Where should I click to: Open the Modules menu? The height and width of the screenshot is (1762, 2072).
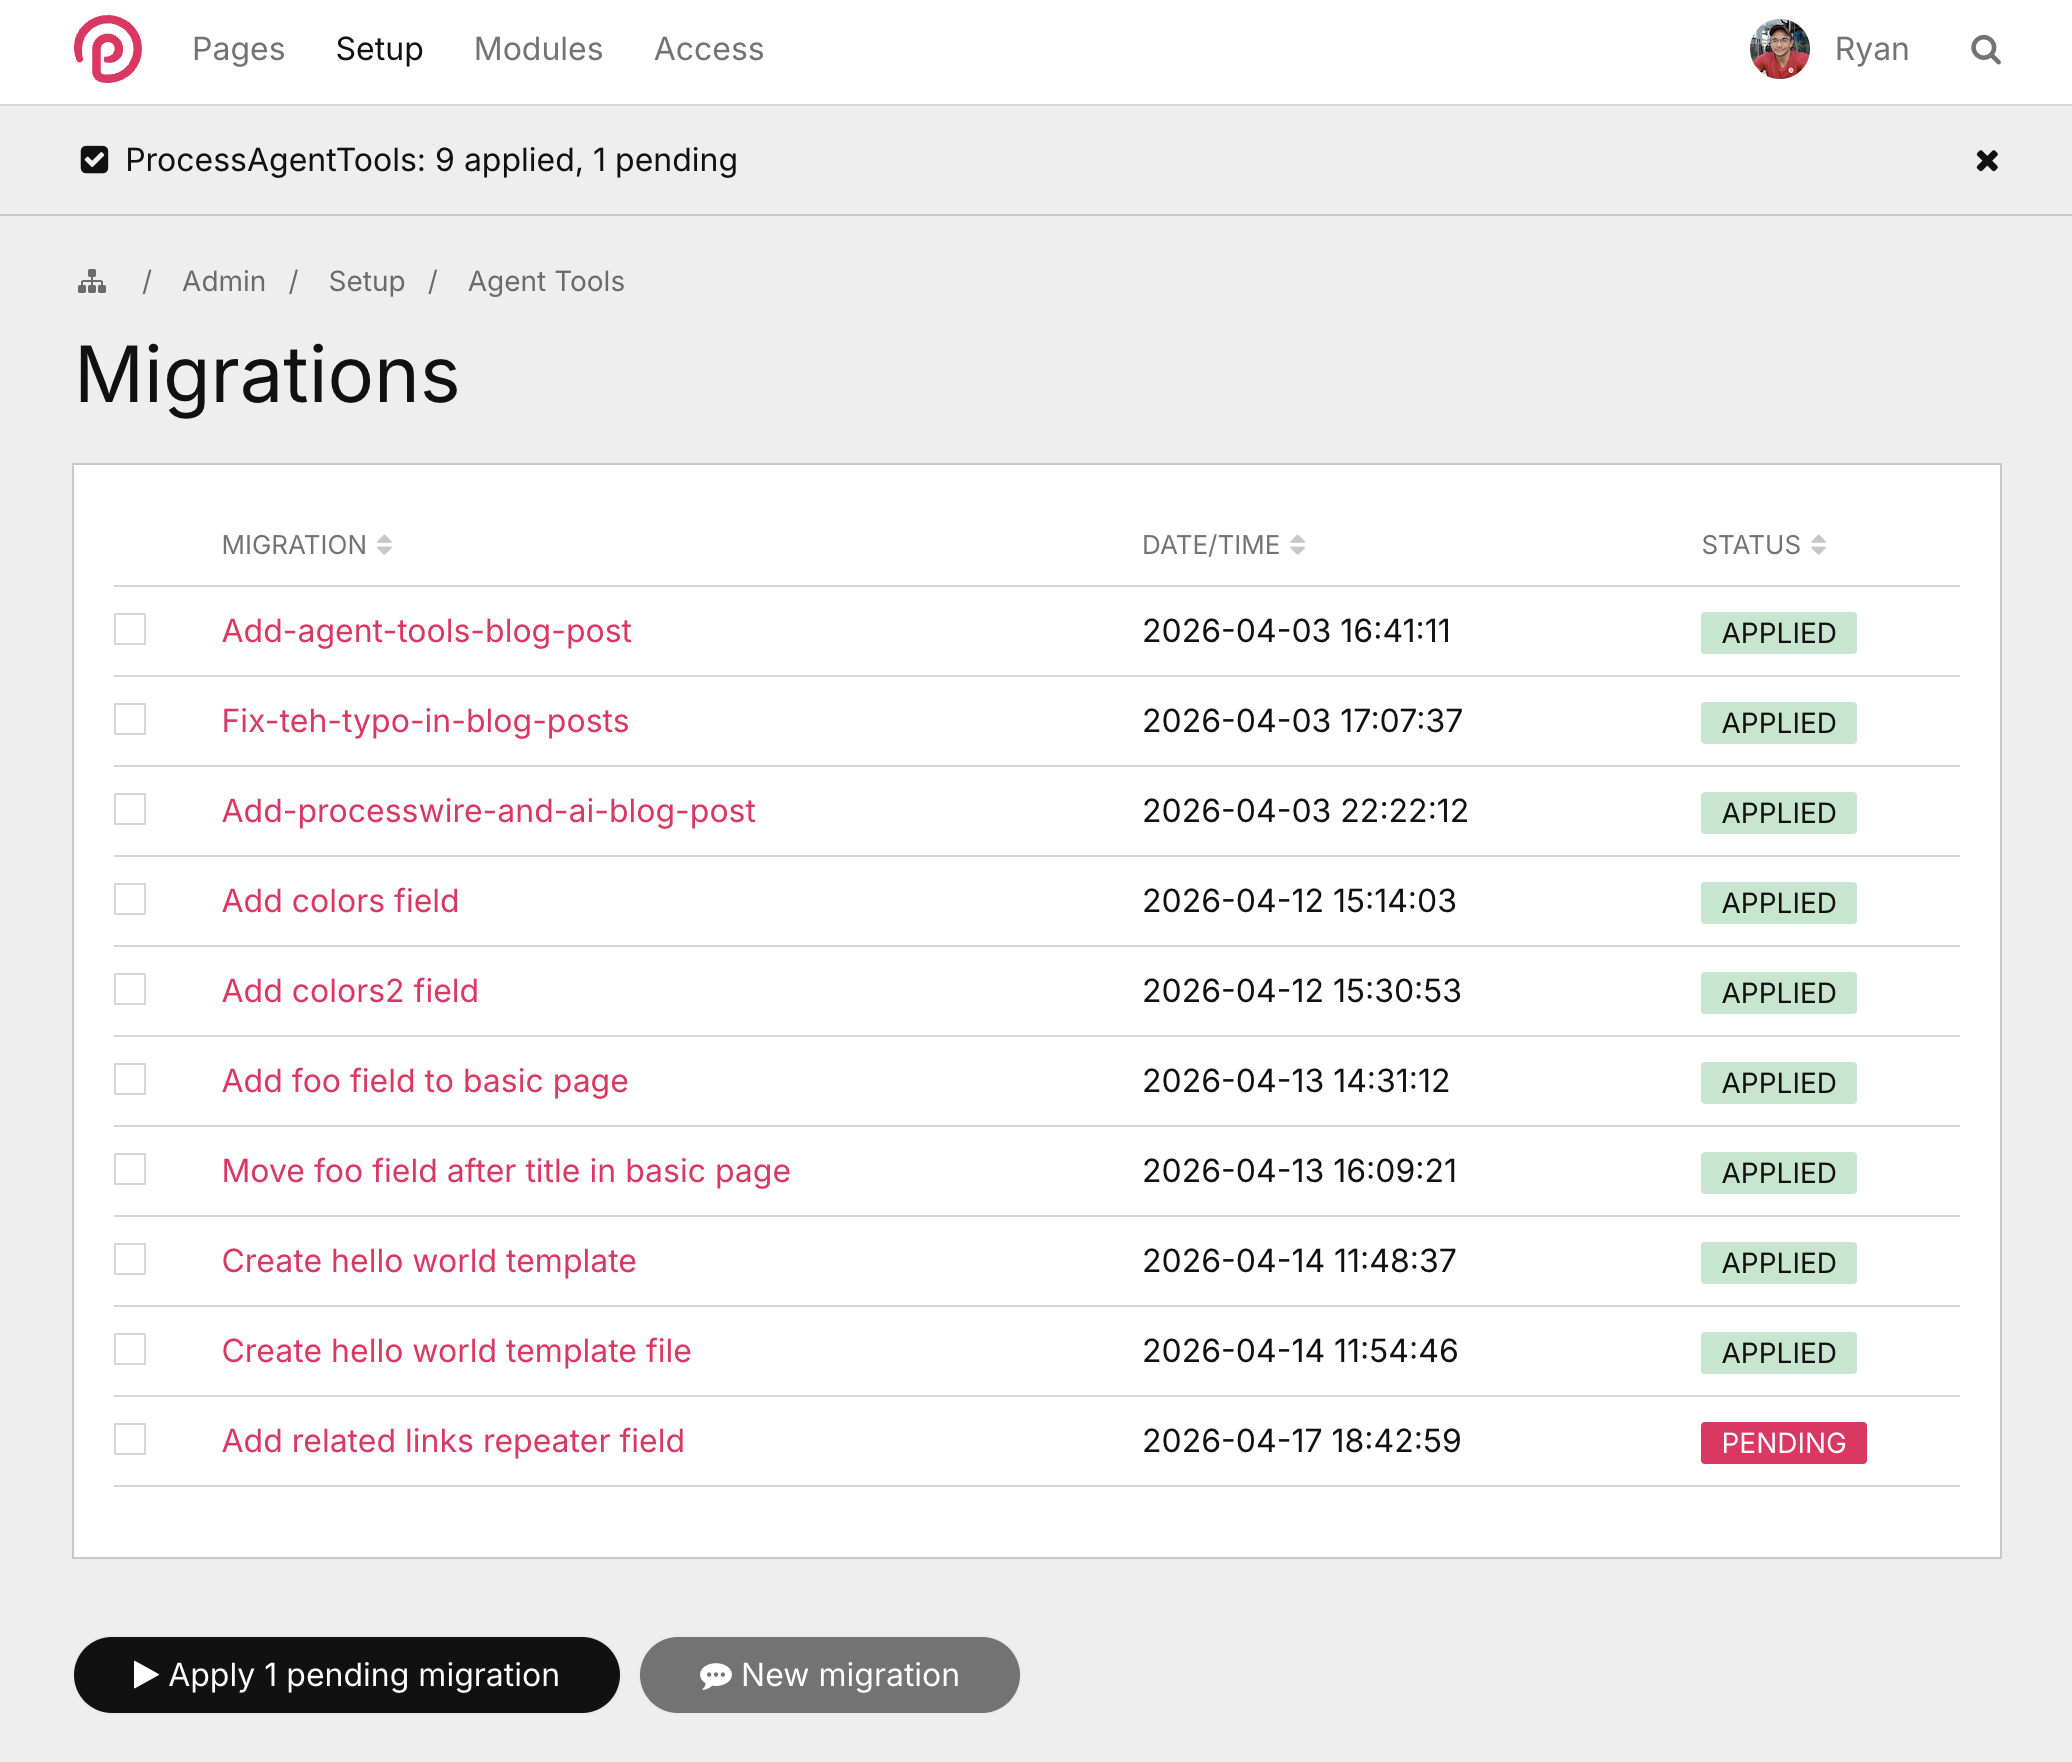[x=538, y=49]
